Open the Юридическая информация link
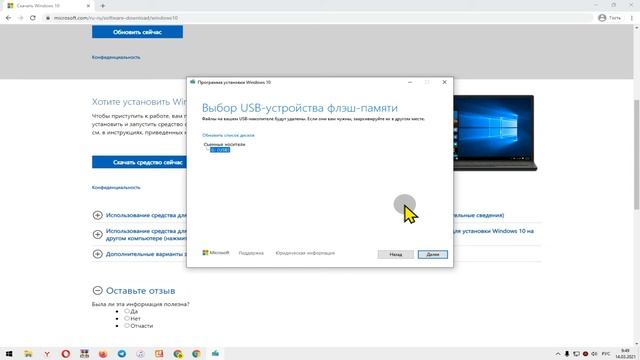Viewport: 640px width, 360px height. pyautogui.click(x=305, y=253)
